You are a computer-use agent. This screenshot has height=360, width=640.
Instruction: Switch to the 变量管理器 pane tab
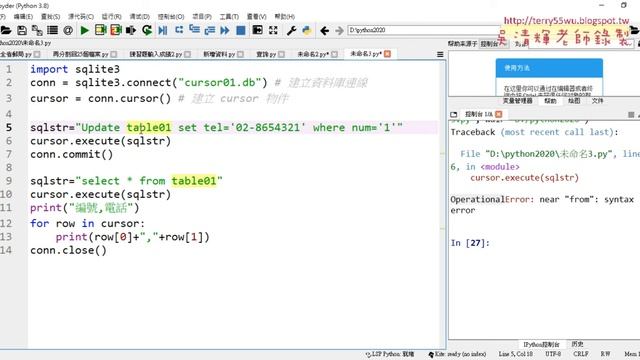tap(518, 101)
